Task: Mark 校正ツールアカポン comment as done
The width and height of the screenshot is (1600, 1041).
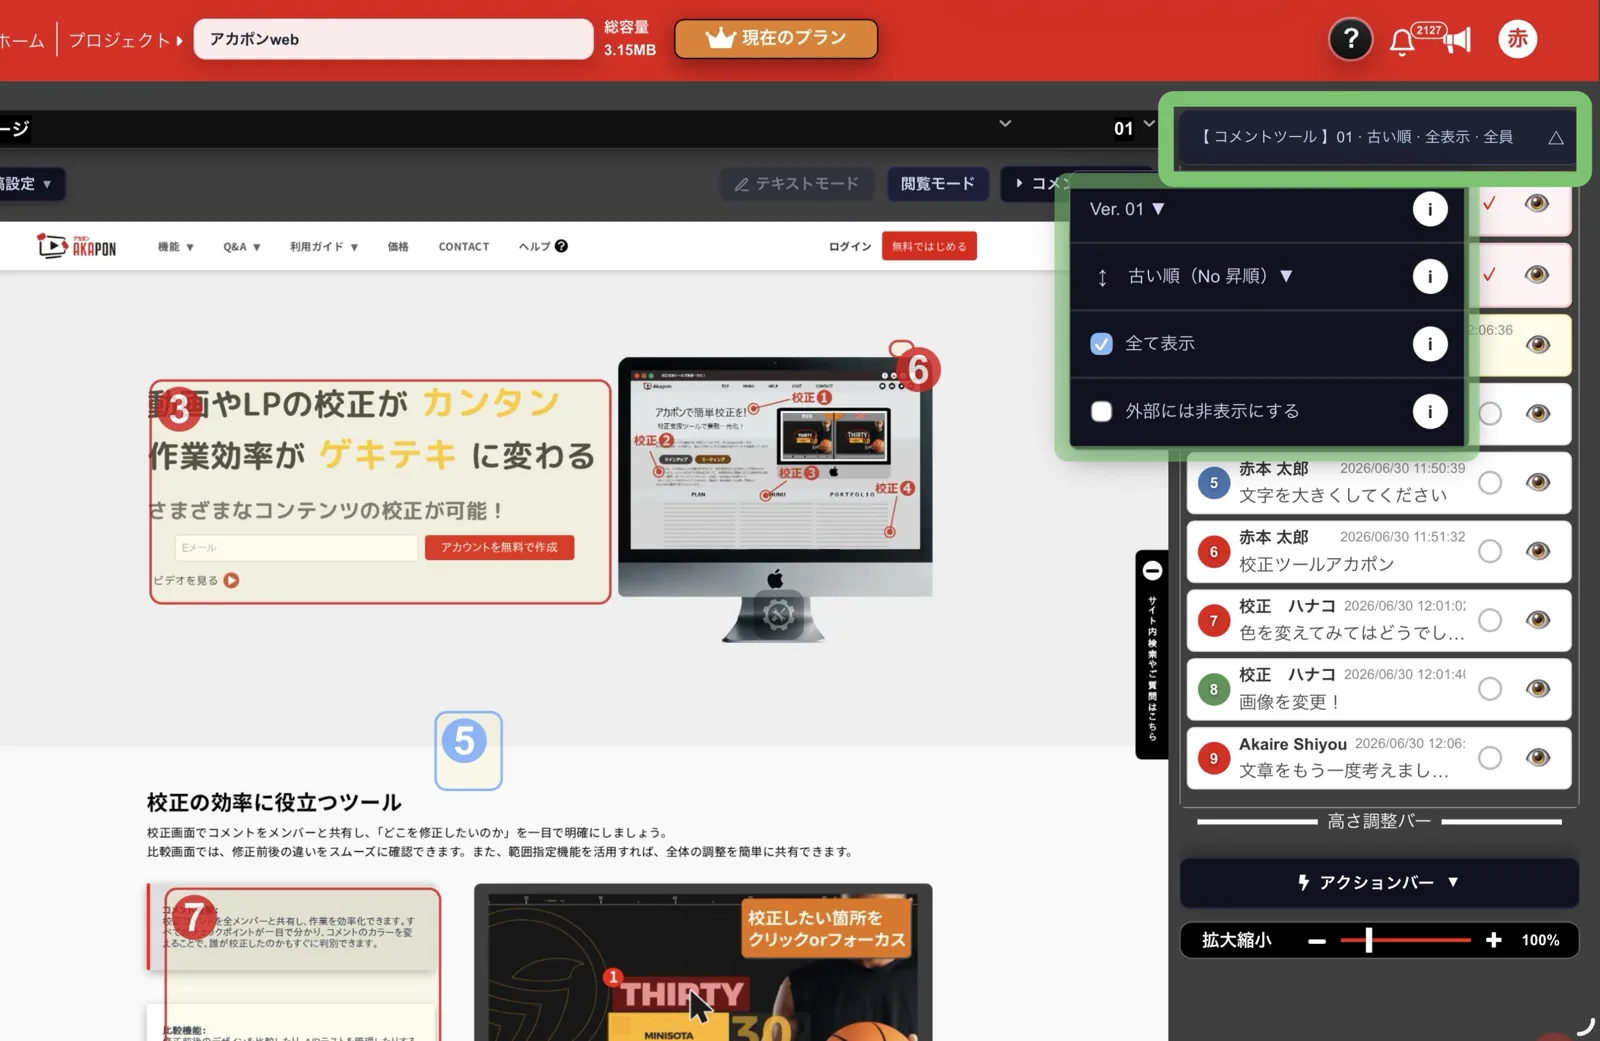Action: coord(1490,551)
